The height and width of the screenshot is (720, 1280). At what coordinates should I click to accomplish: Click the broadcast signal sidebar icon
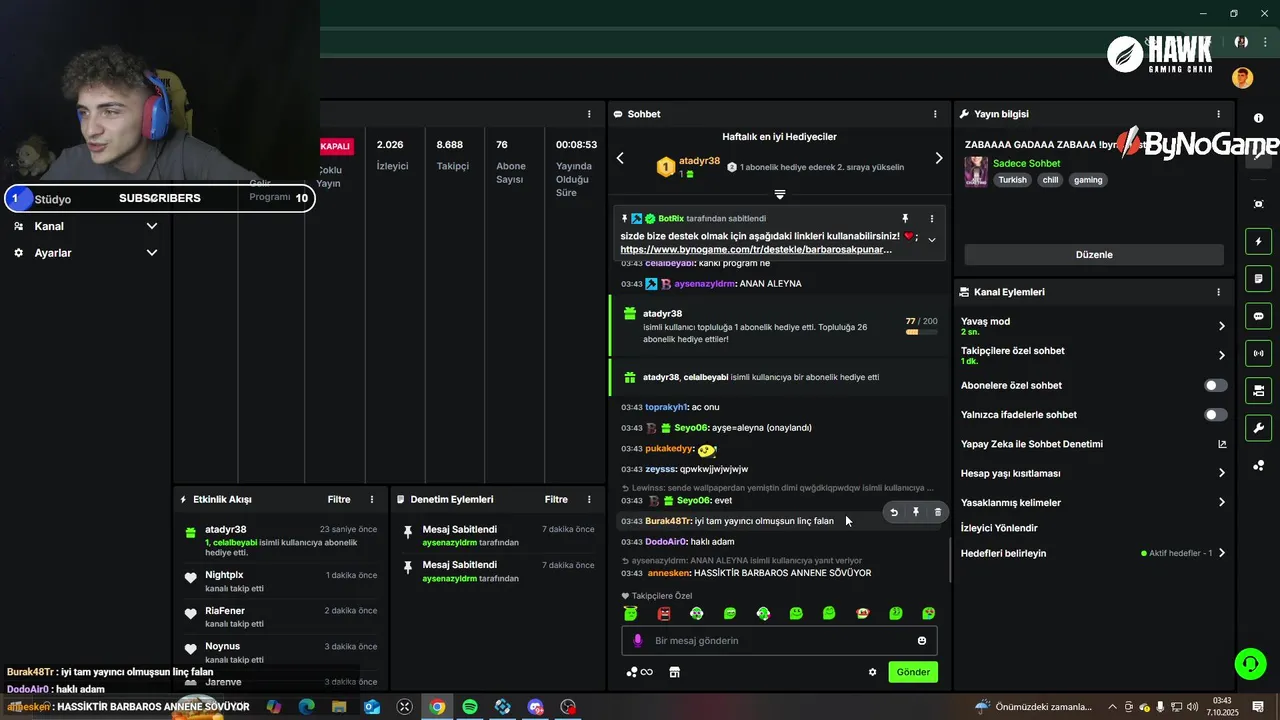tap(1258, 353)
